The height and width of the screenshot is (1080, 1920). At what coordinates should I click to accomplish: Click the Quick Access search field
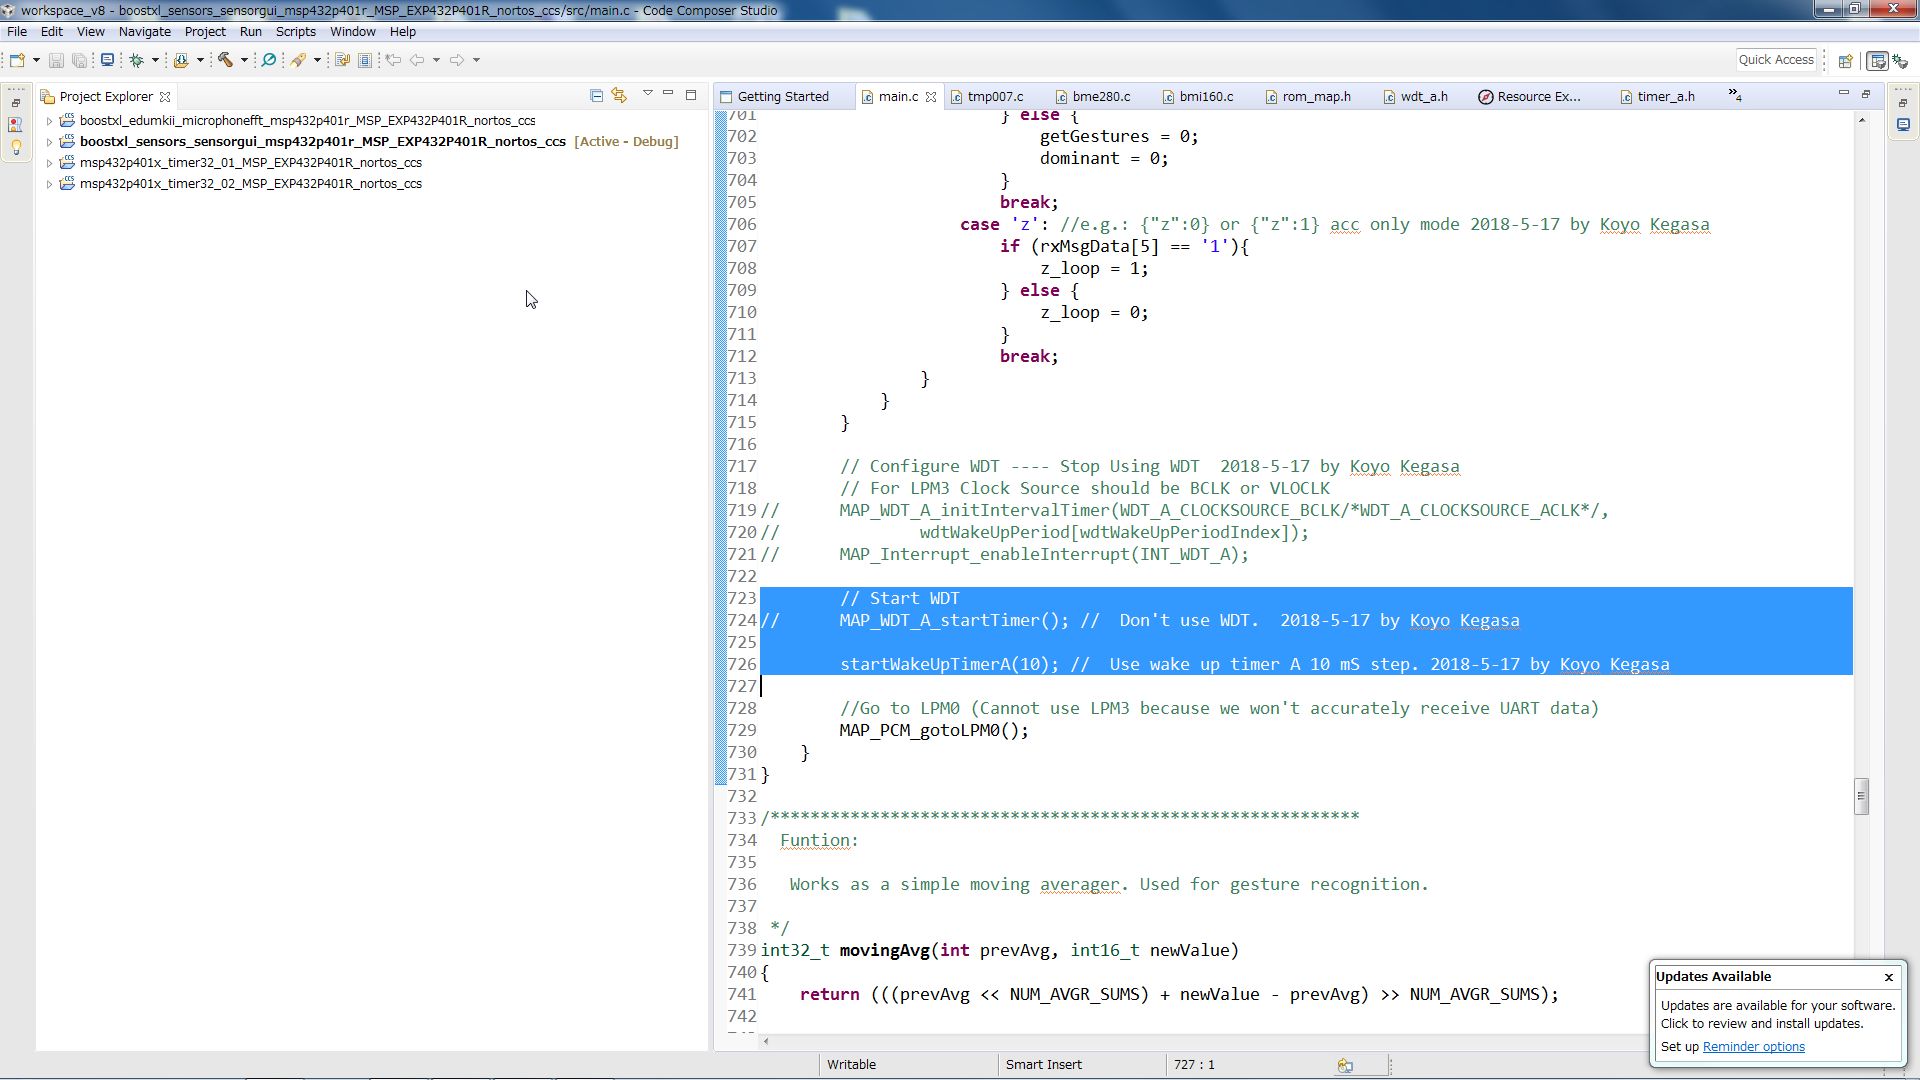pyautogui.click(x=1775, y=60)
